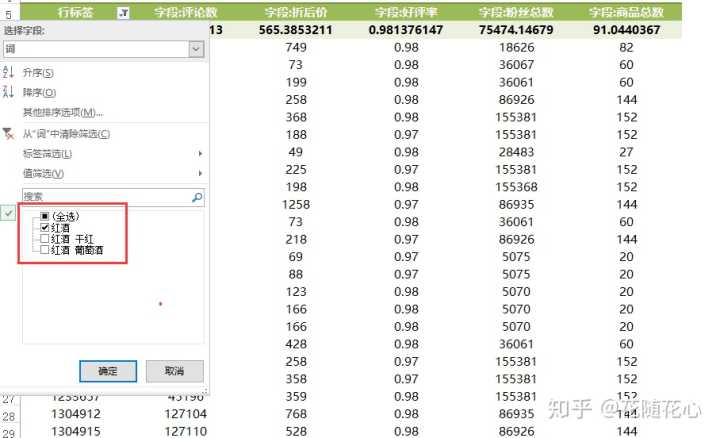Sort descending with 降序(O)
The width and height of the screenshot is (720, 438).
pos(39,92)
